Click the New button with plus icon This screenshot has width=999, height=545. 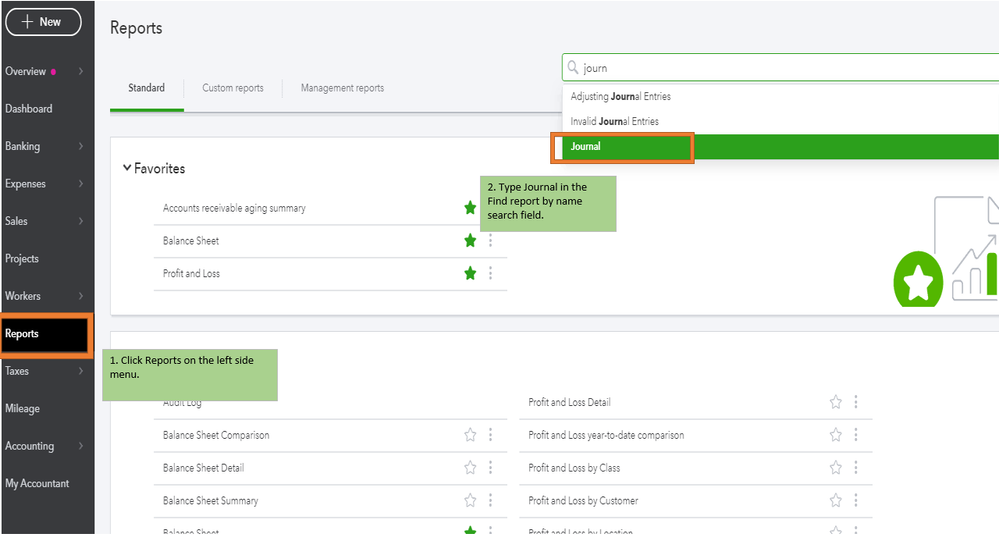pyautogui.click(x=41, y=22)
